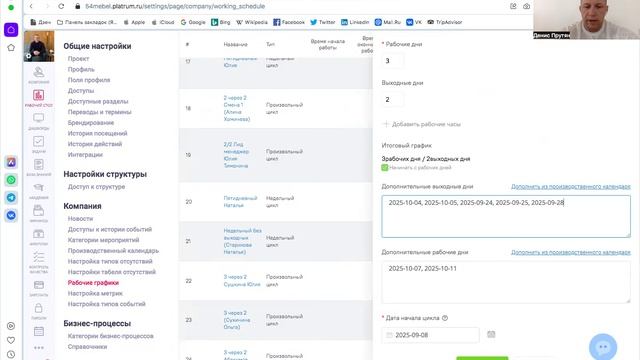The image size is (640, 360).
Task: Click the Название column header
Action: pyautogui.click(x=236, y=44)
